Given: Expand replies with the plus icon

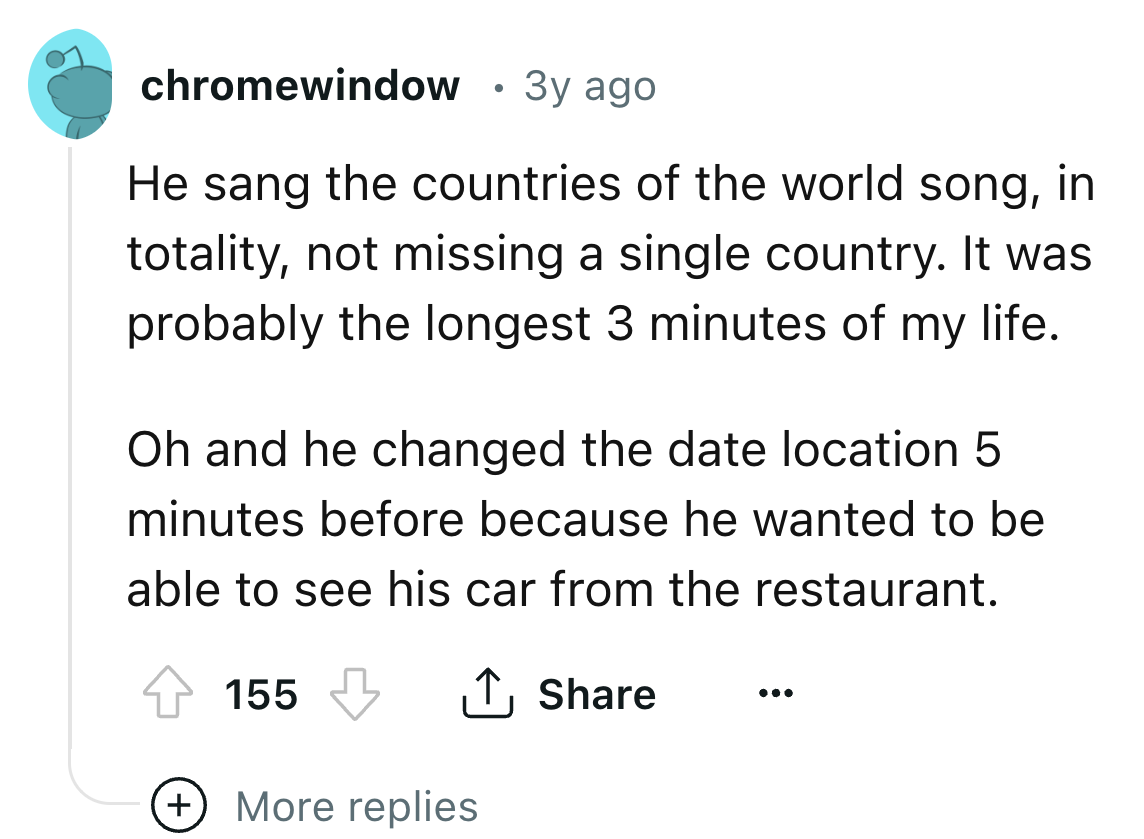Looking at the screenshot, I should click(181, 806).
